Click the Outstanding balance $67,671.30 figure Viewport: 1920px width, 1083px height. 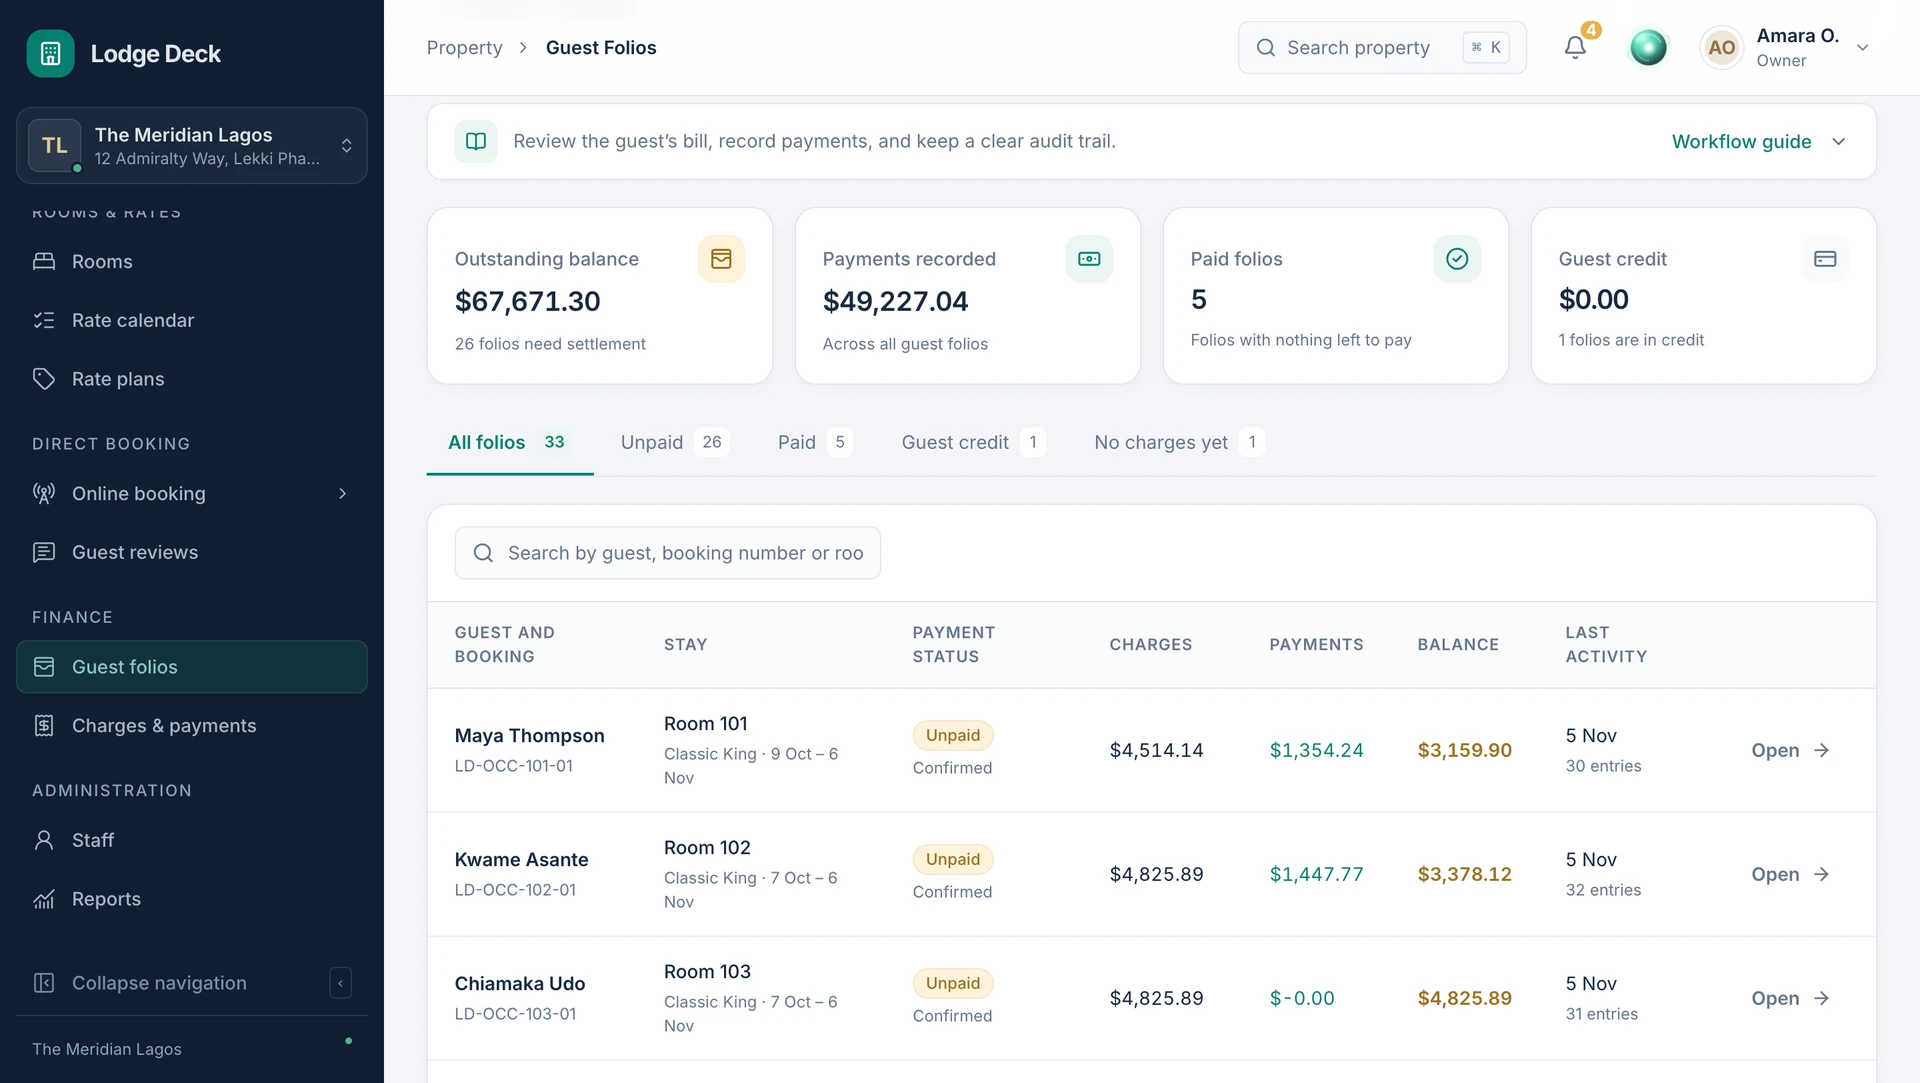(x=528, y=301)
